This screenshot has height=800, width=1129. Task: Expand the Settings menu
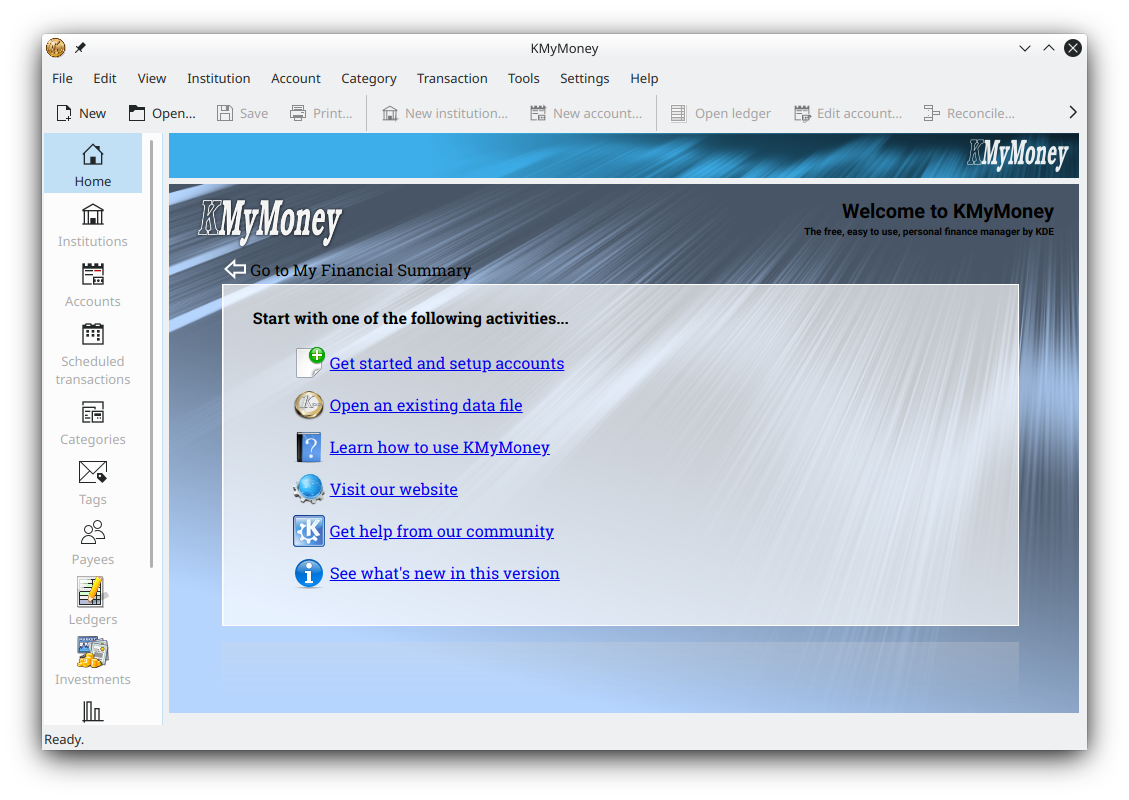[x=584, y=78]
